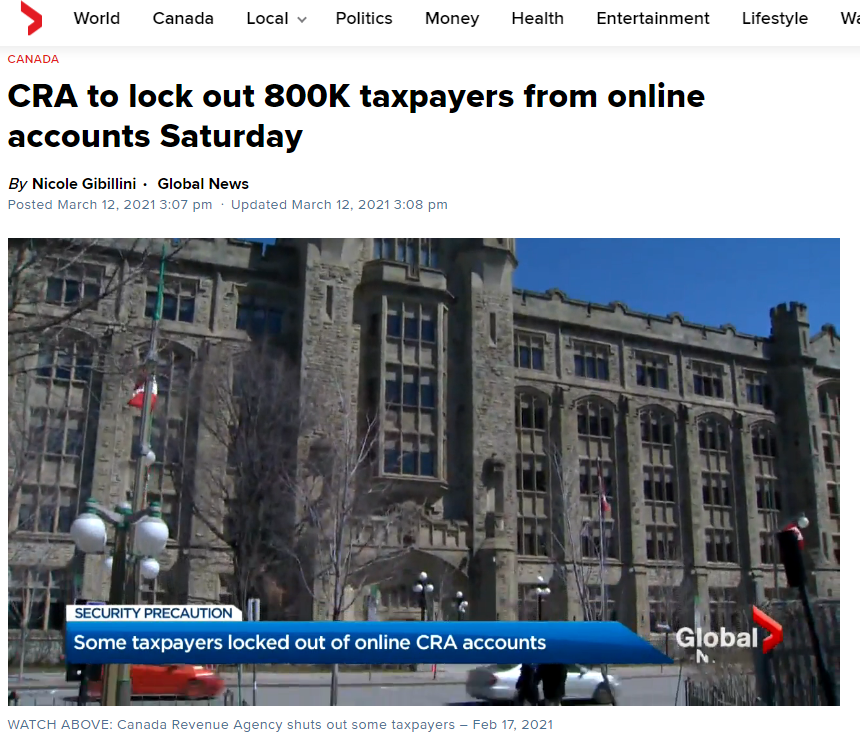Viewport: 860px width, 745px height.
Task: Navigate to the Entertainment section
Action: click(x=653, y=18)
